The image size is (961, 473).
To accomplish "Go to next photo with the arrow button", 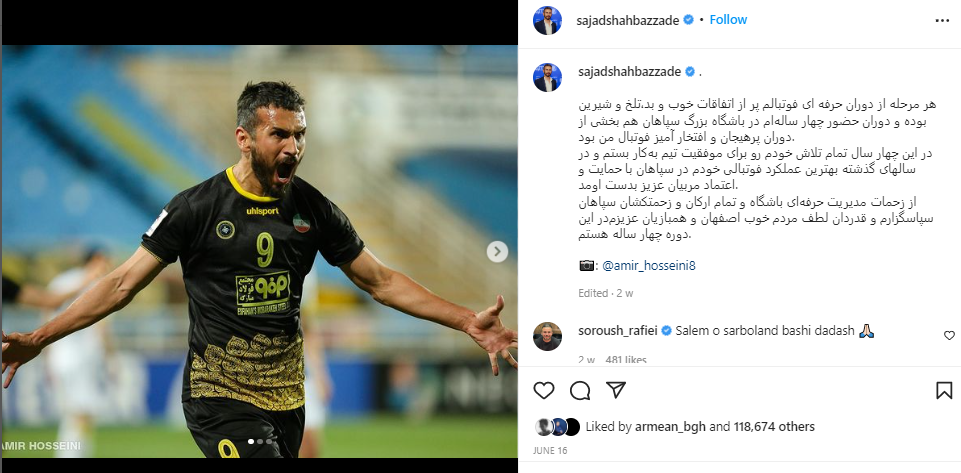I will click(497, 251).
